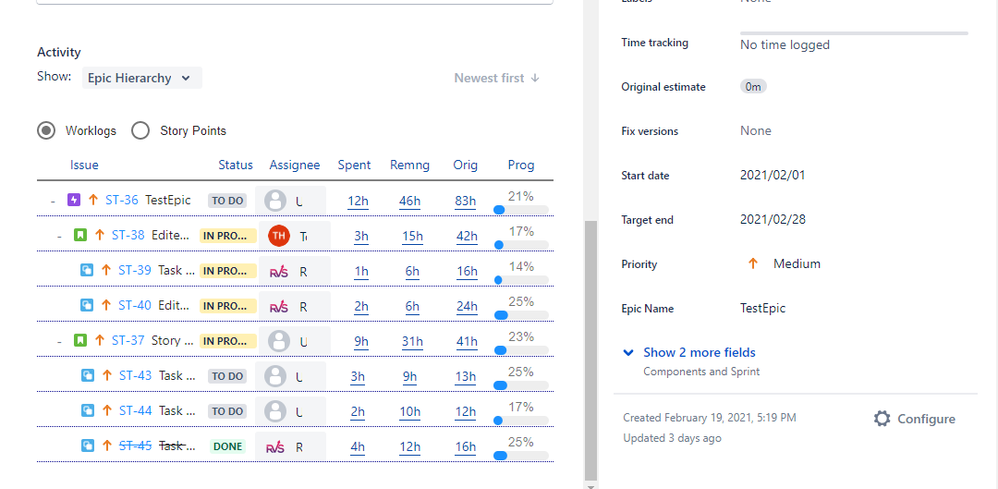Click the unassigned avatar on ST-36 row
This screenshot has width=998, height=489.
point(276,201)
